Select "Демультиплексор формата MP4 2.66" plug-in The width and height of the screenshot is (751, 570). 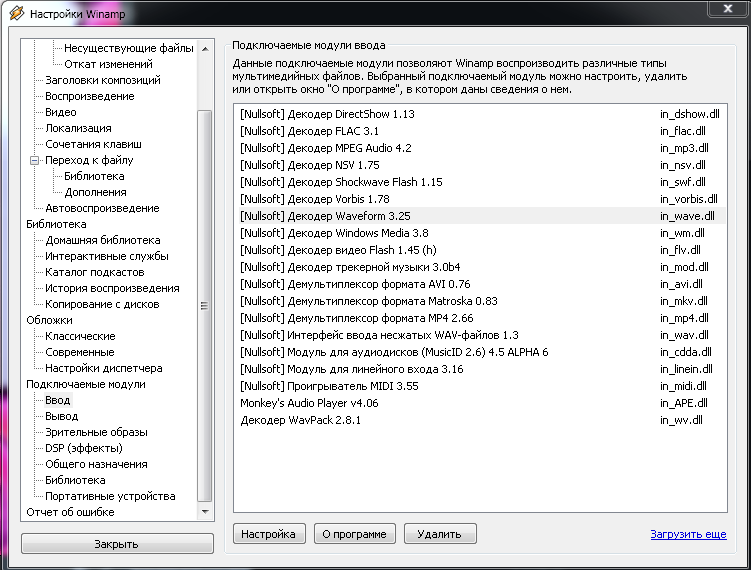pos(480,319)
